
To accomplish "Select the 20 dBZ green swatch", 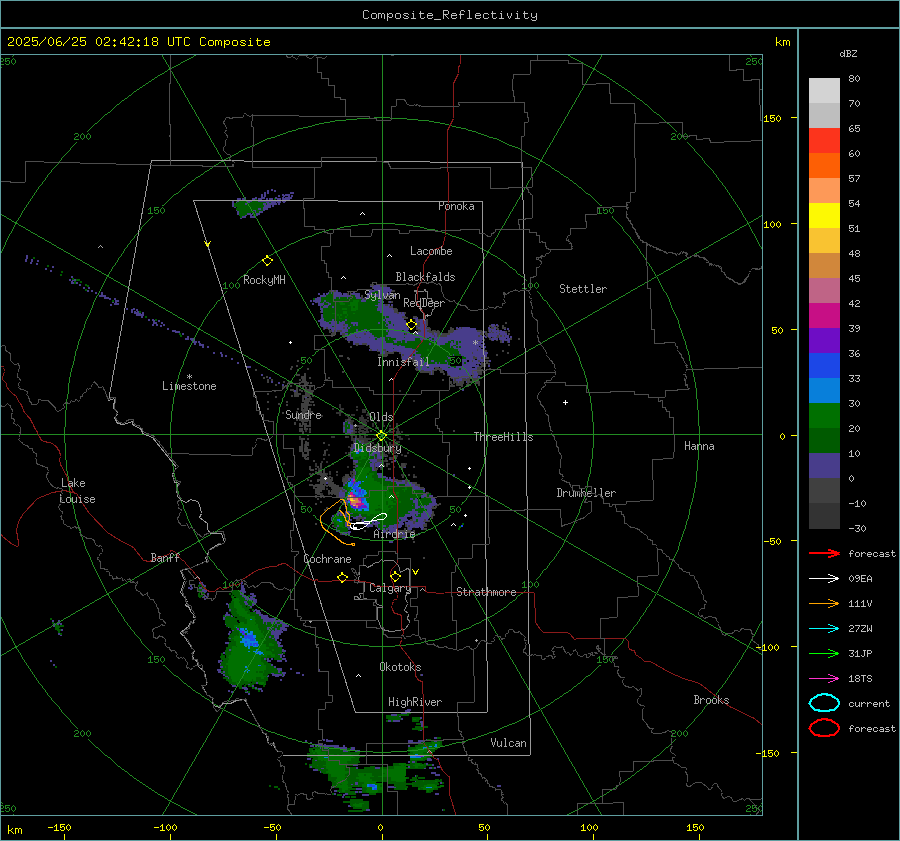I will [x=824, y=415].
